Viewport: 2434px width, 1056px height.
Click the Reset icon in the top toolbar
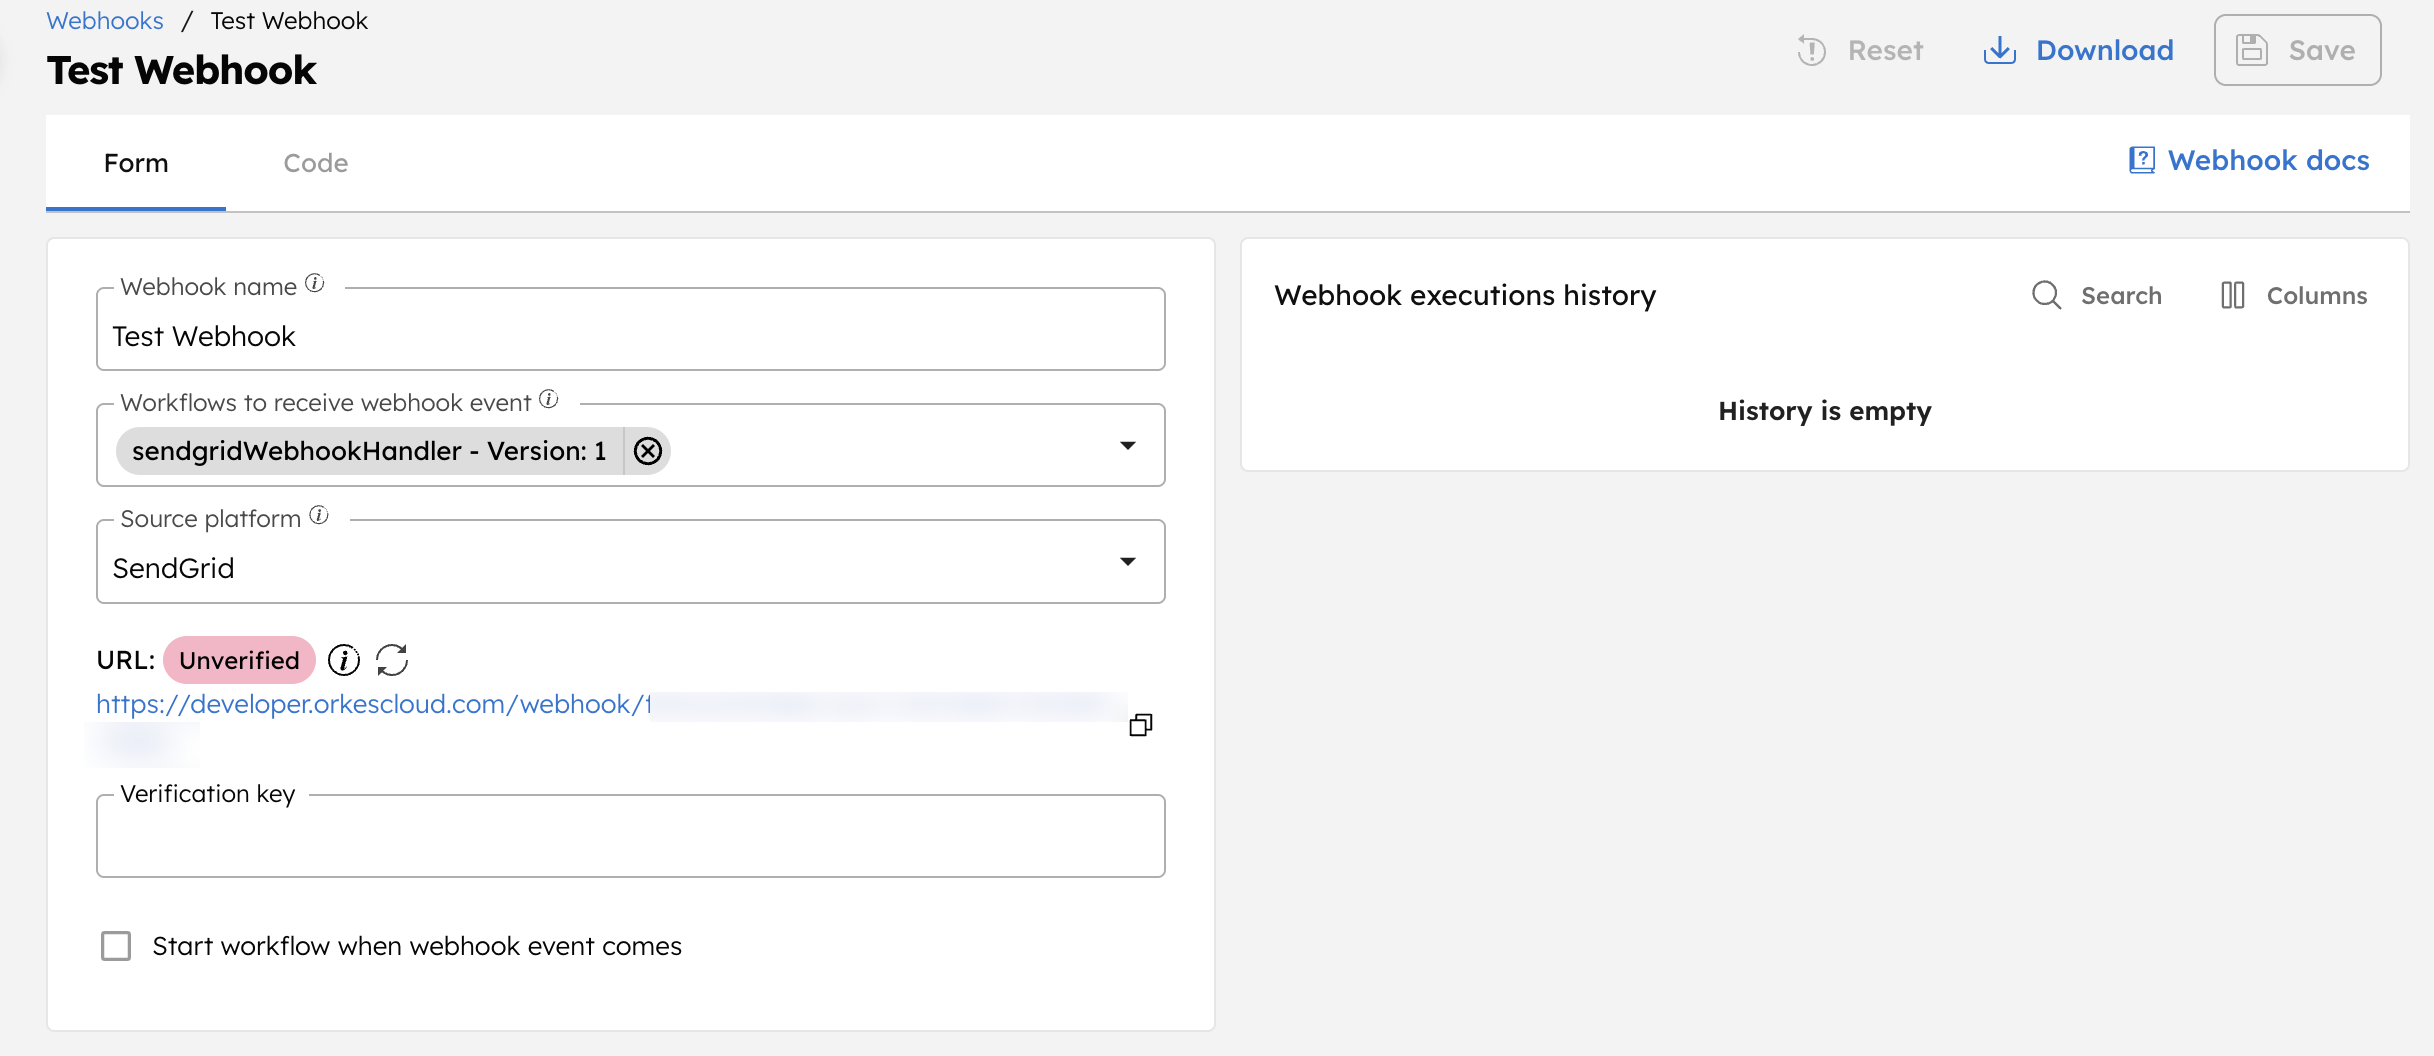click(1813, 50)
